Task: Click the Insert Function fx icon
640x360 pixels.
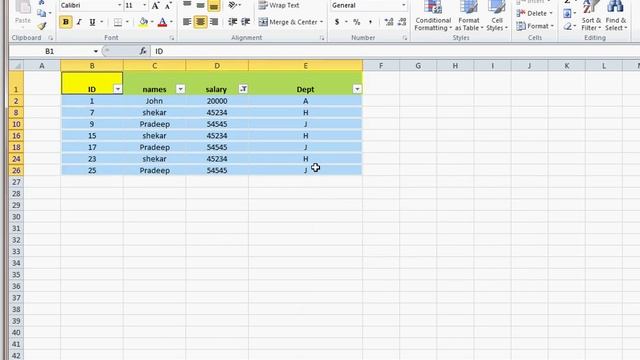Action: pyautogui.click(x=143, y=51)
